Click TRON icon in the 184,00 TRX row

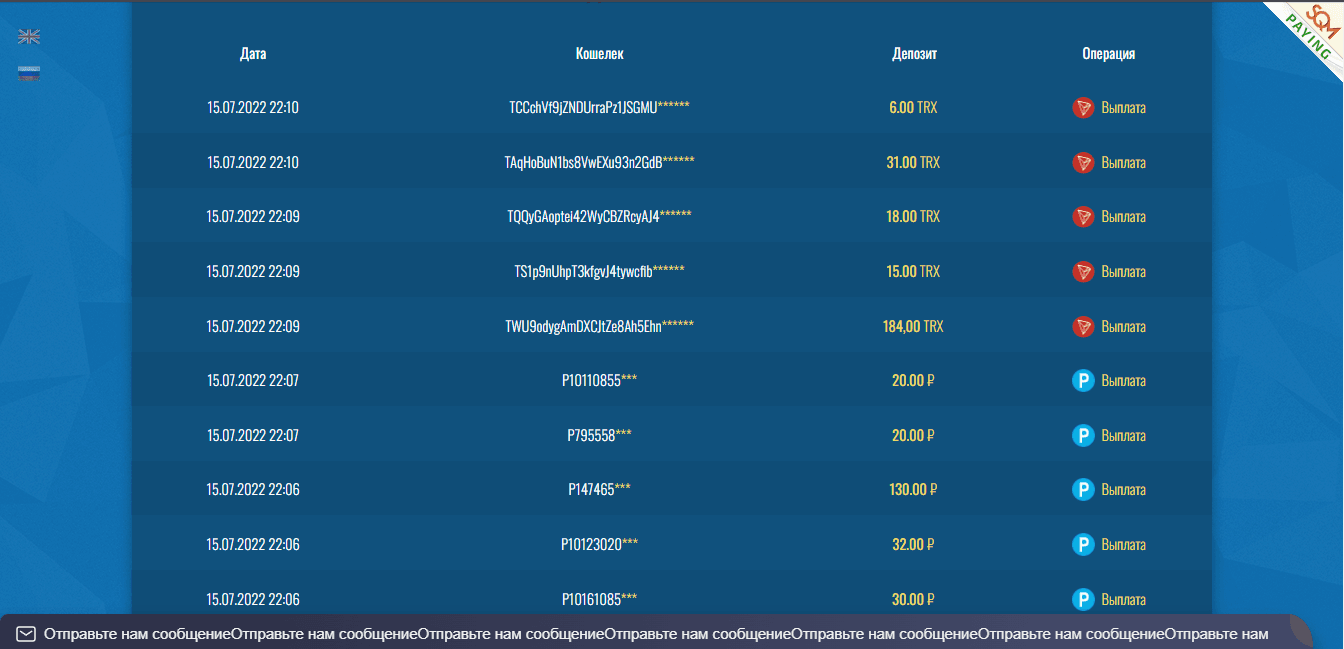1083,326
